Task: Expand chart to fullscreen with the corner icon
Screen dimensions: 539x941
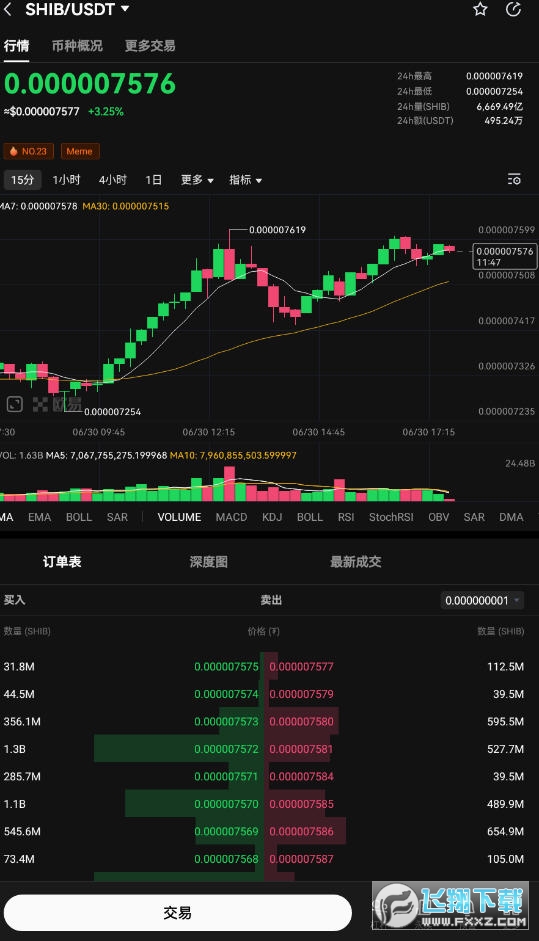Action: [x=14, y=404]
